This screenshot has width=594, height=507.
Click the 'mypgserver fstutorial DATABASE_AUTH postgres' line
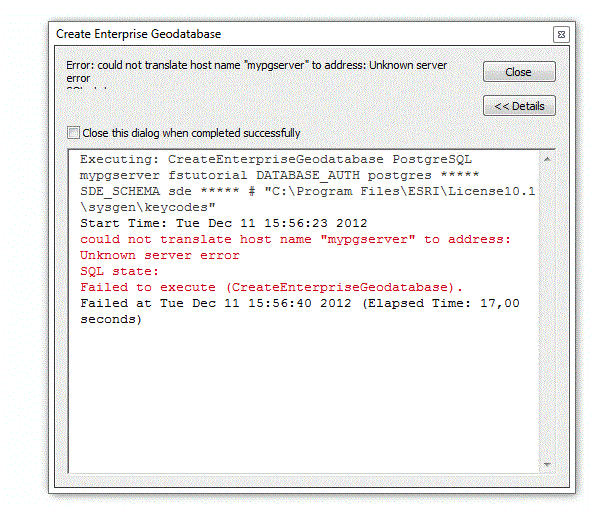coord(280,175)
